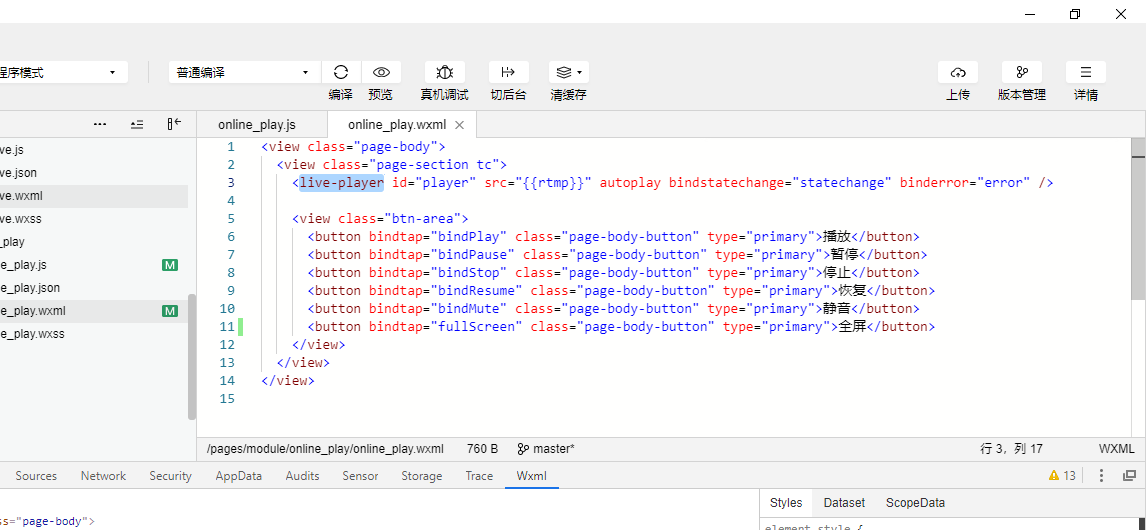Viewport: 1146px width, 530px height.
Task: Click the switch-to-background icon
Action: [x=508, y=72]
